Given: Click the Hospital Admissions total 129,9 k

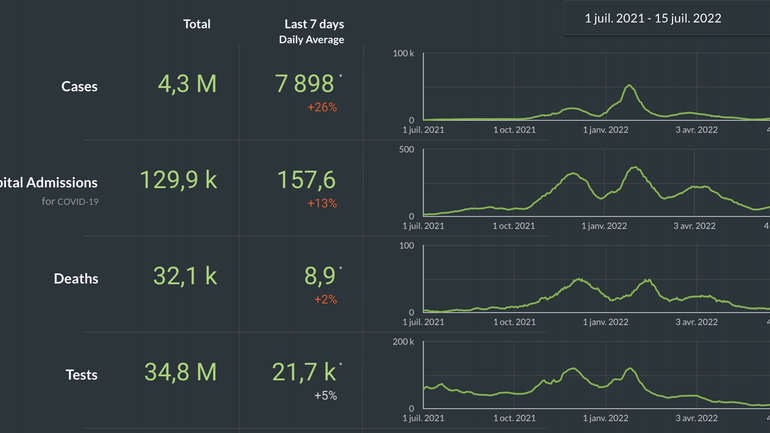Looking at the screenshot, I should 178,180.
